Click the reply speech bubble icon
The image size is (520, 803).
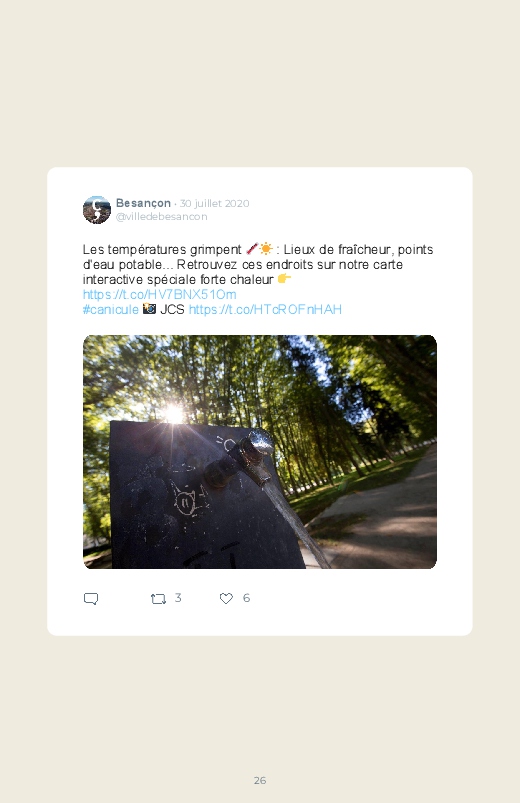tap(91, 599)
